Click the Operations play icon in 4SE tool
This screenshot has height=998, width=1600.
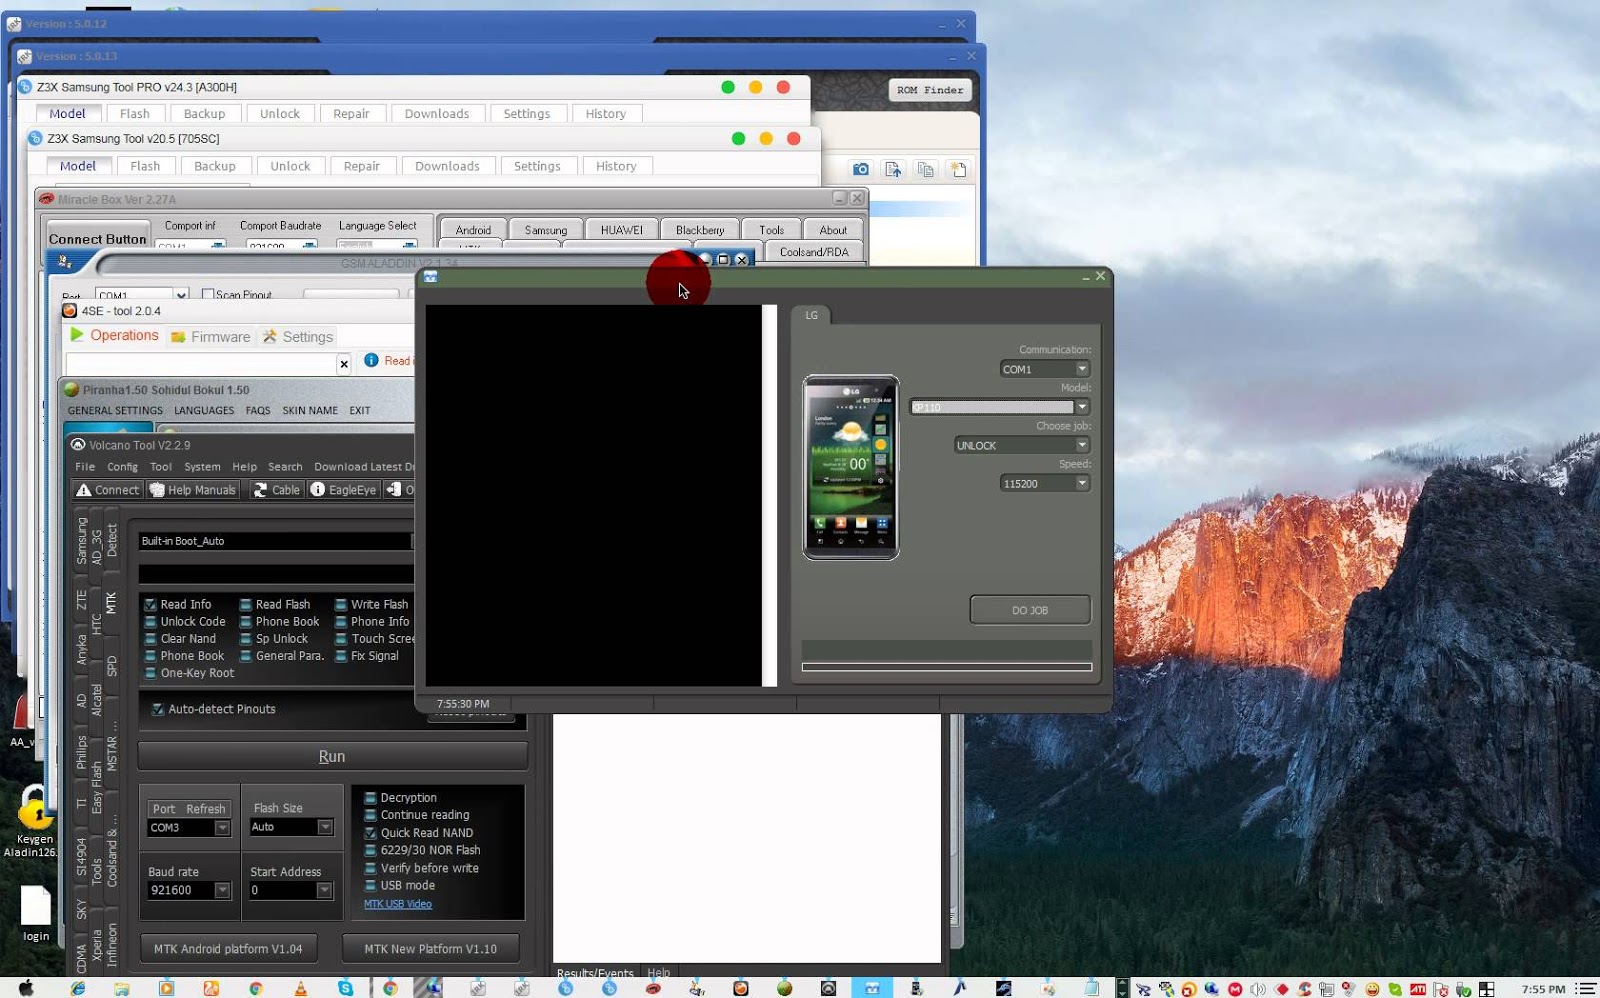[77, 335]
